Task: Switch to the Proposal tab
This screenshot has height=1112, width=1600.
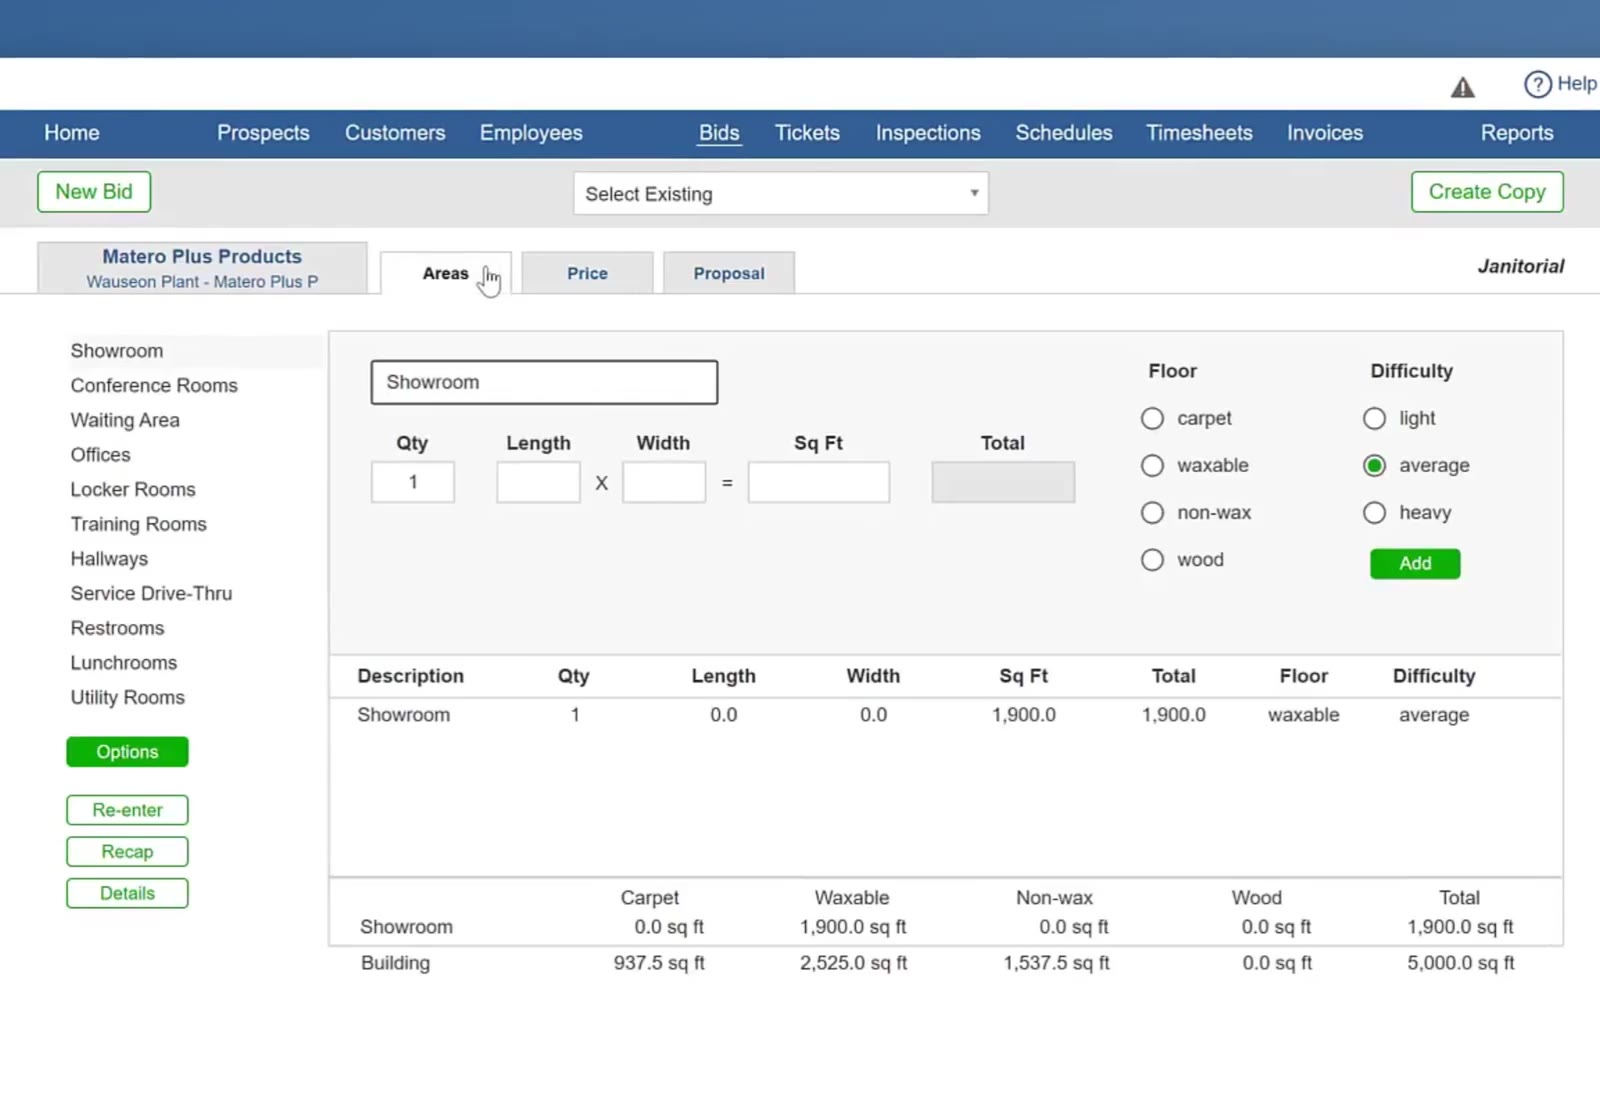Action: [729, 273]
